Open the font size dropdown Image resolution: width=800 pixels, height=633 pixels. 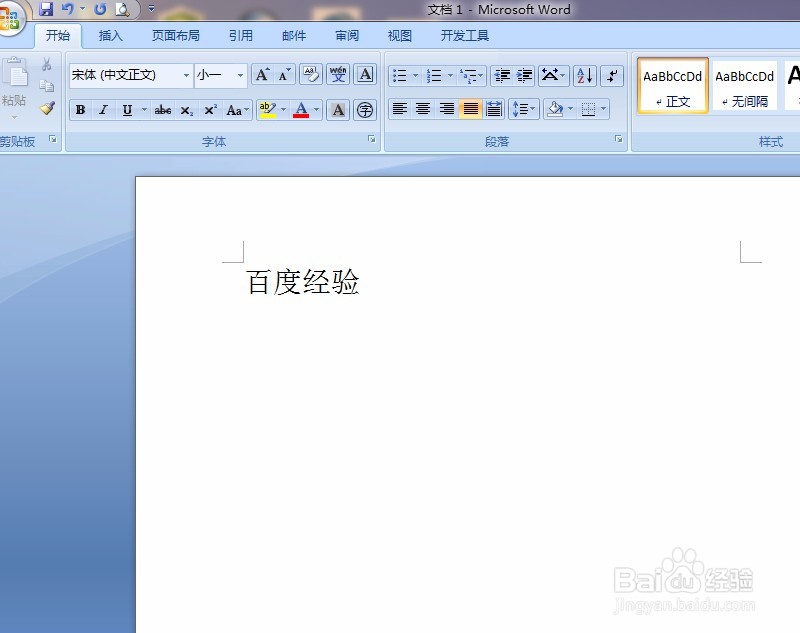tap(238, 74)
